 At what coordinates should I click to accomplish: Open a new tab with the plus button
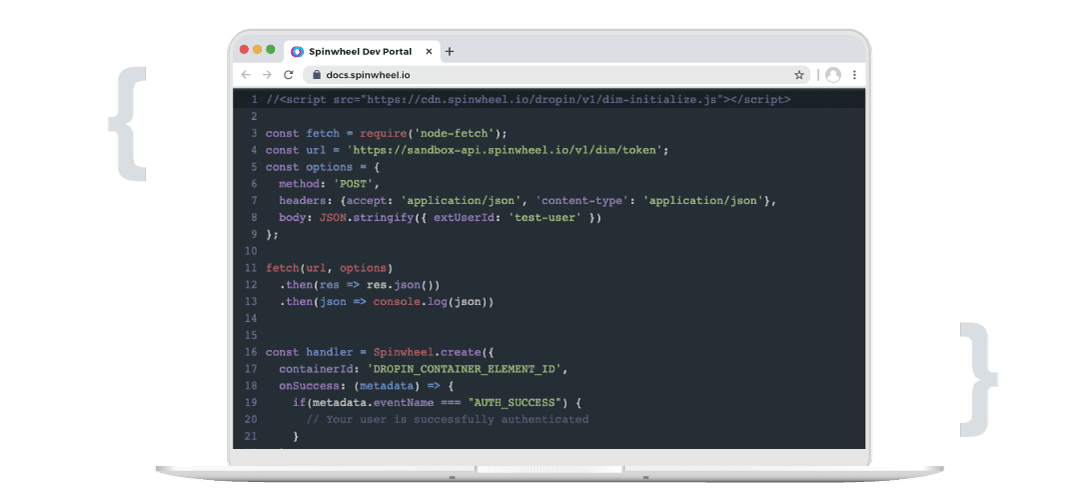pos(450,52)
